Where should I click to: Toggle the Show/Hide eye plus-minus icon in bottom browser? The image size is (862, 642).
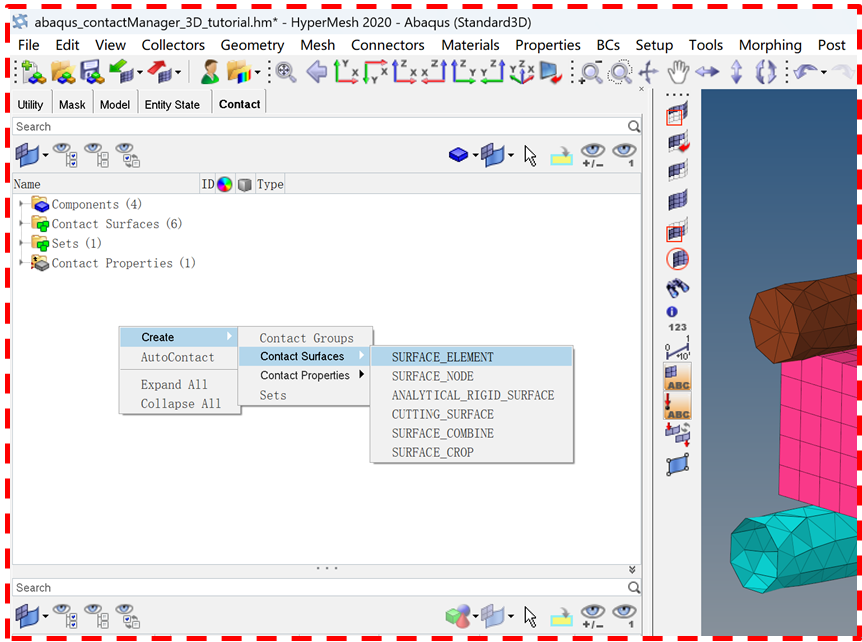click(592, 616)
